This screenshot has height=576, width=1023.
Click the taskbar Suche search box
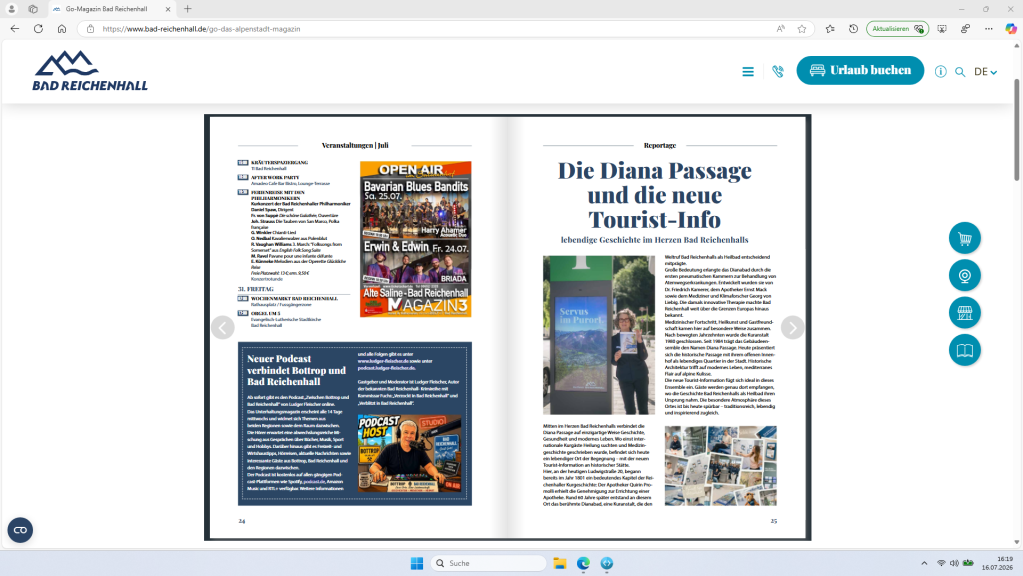click(488, 563)
